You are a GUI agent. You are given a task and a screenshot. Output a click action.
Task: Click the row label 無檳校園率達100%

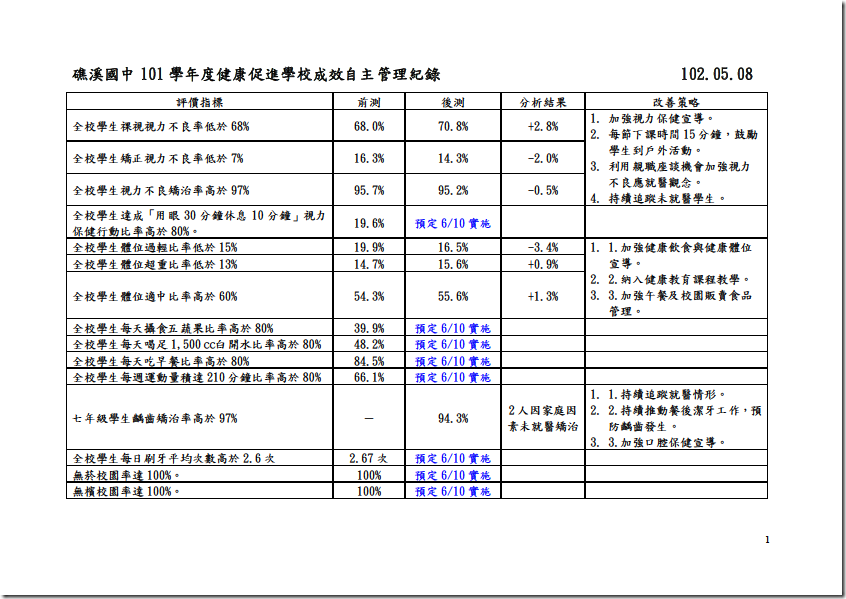click(x=127, y=491)
